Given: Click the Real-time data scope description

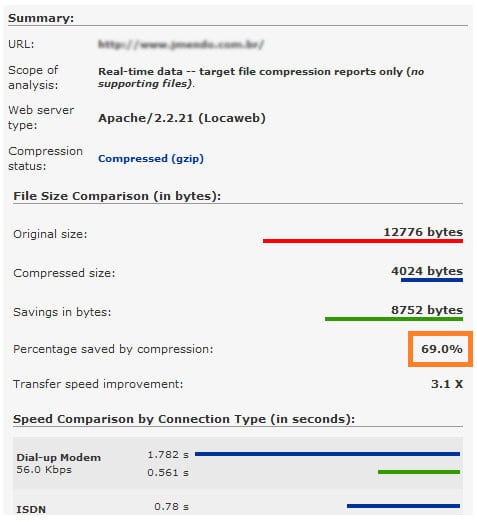Looking at the screenshot, I should pyautogui.click(x=261, y=77).
